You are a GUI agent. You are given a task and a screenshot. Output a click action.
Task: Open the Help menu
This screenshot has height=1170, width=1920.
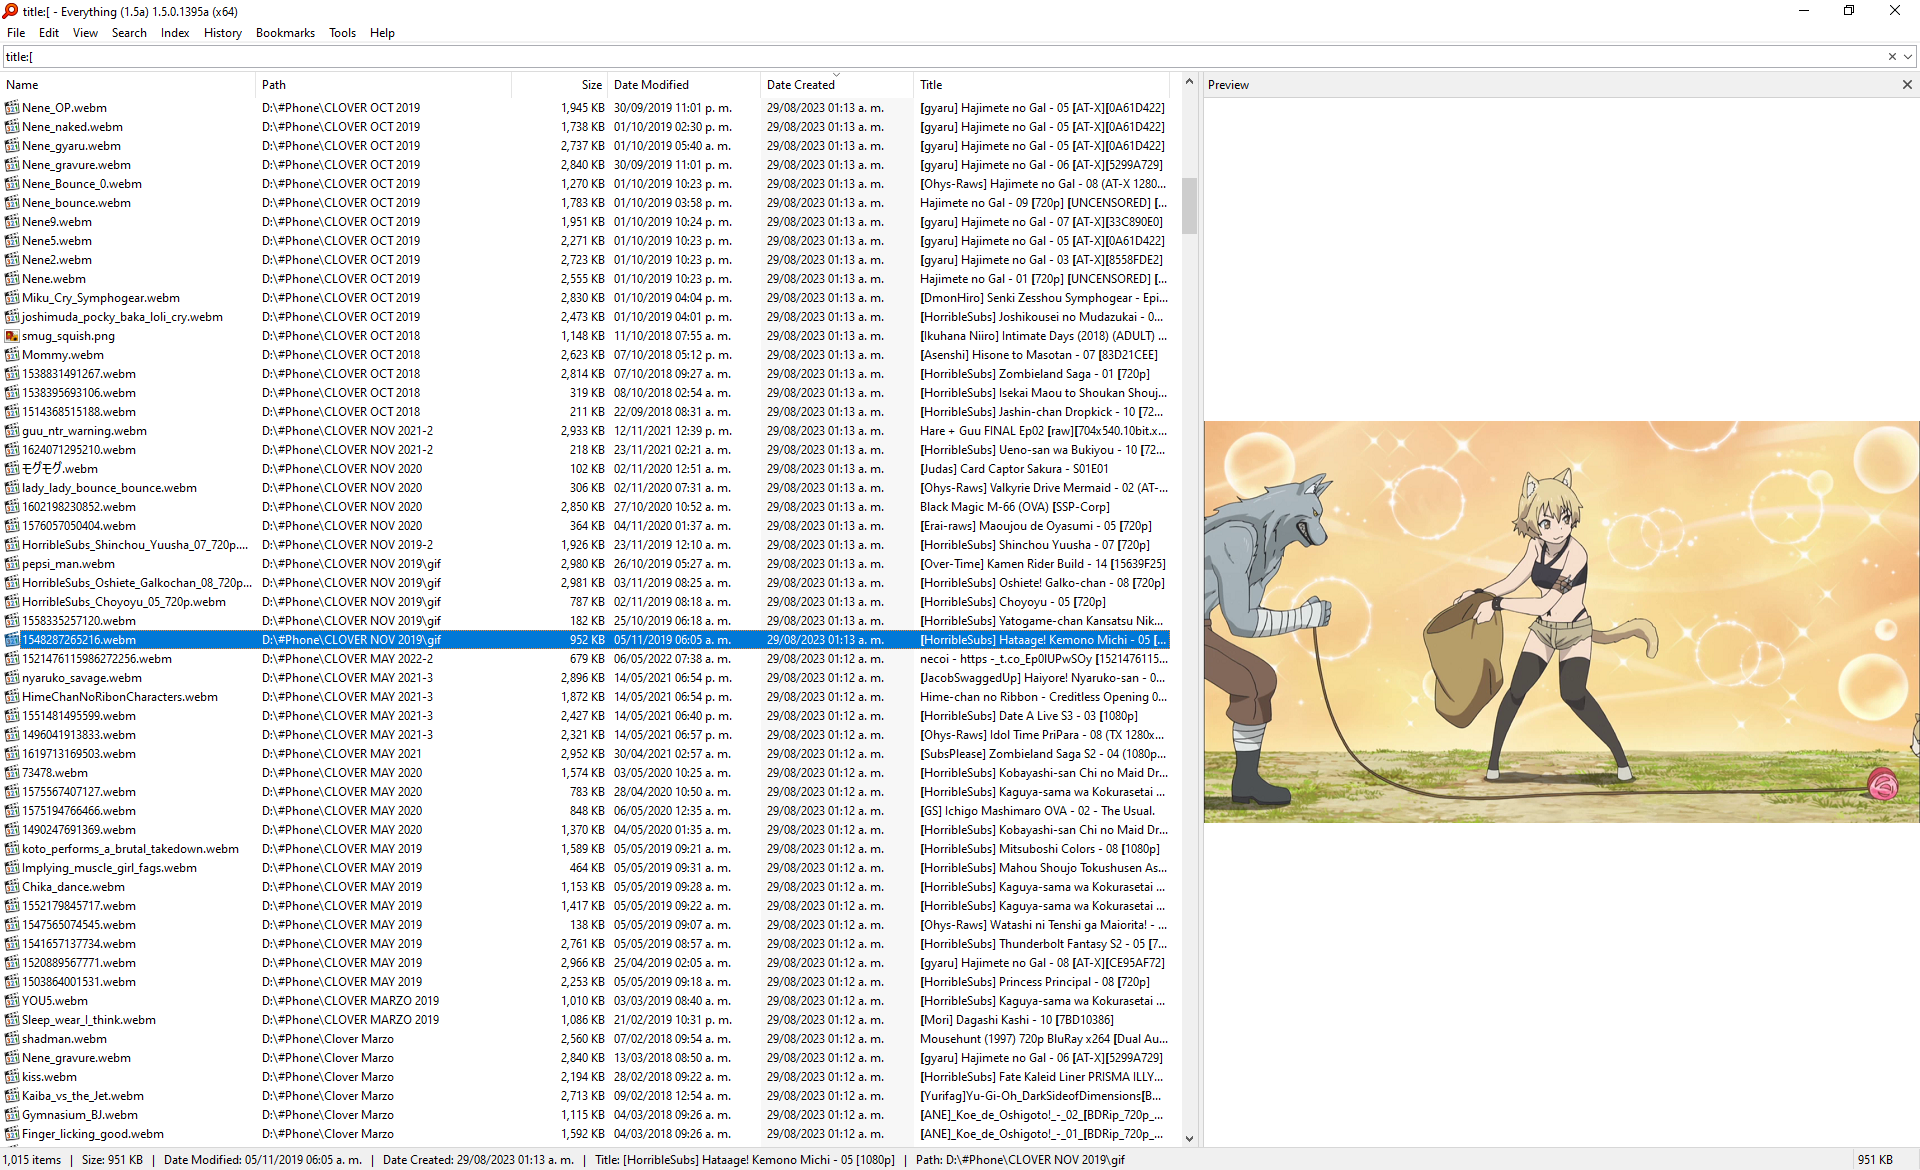point(382,33)
